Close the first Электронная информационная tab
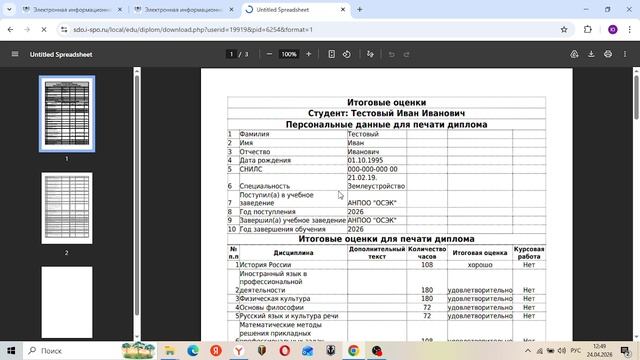 (120, 9)
